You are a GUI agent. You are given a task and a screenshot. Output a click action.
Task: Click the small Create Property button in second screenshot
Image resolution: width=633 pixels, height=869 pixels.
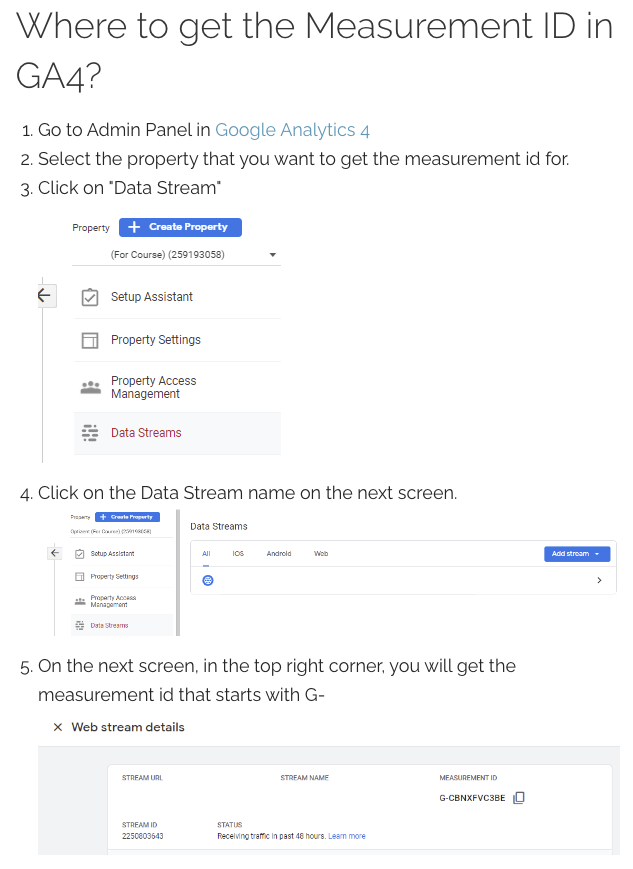coord(127,517)
